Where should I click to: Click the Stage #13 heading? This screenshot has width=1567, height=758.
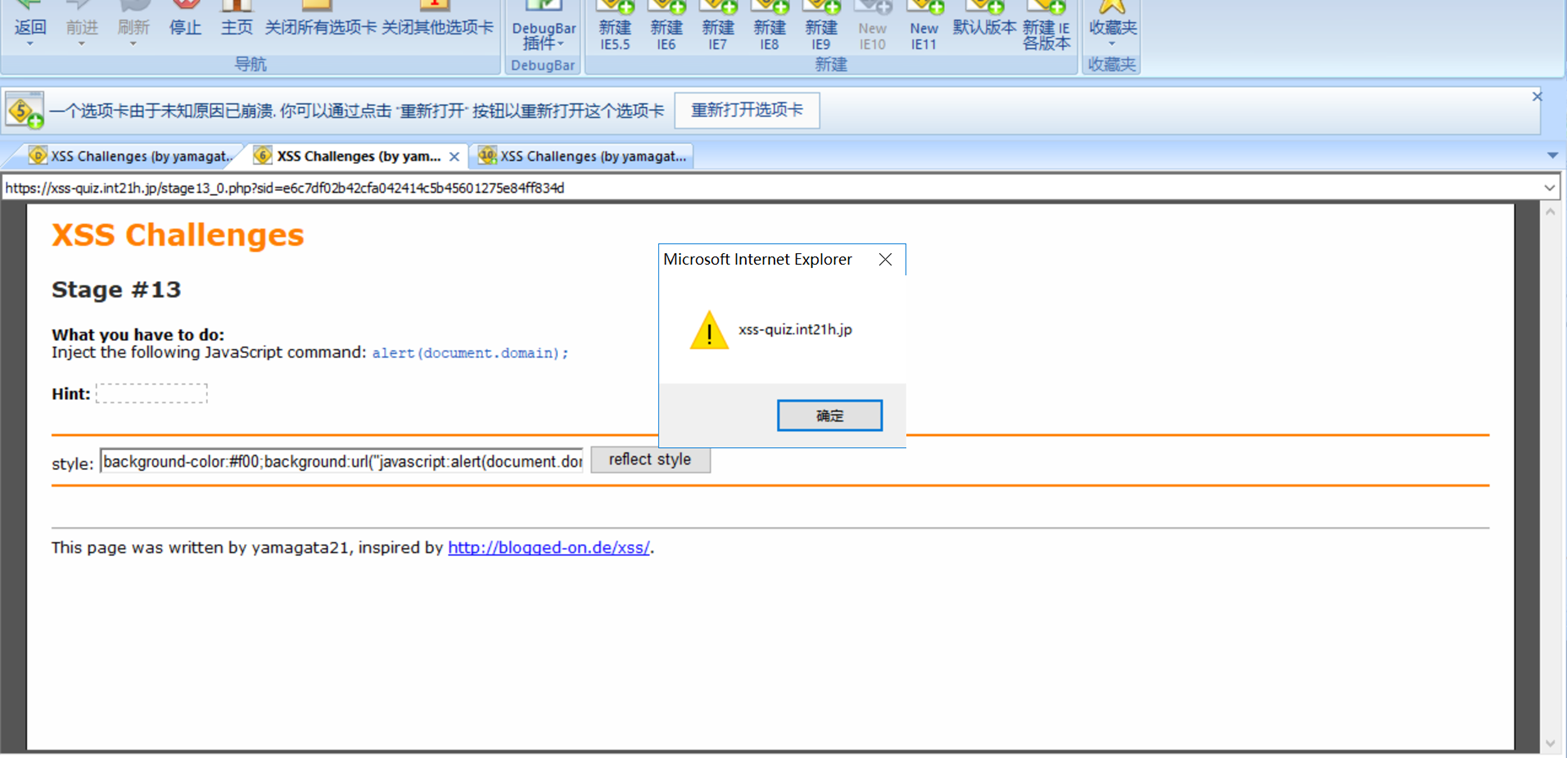pyautogui.click(x=116, y=290)
